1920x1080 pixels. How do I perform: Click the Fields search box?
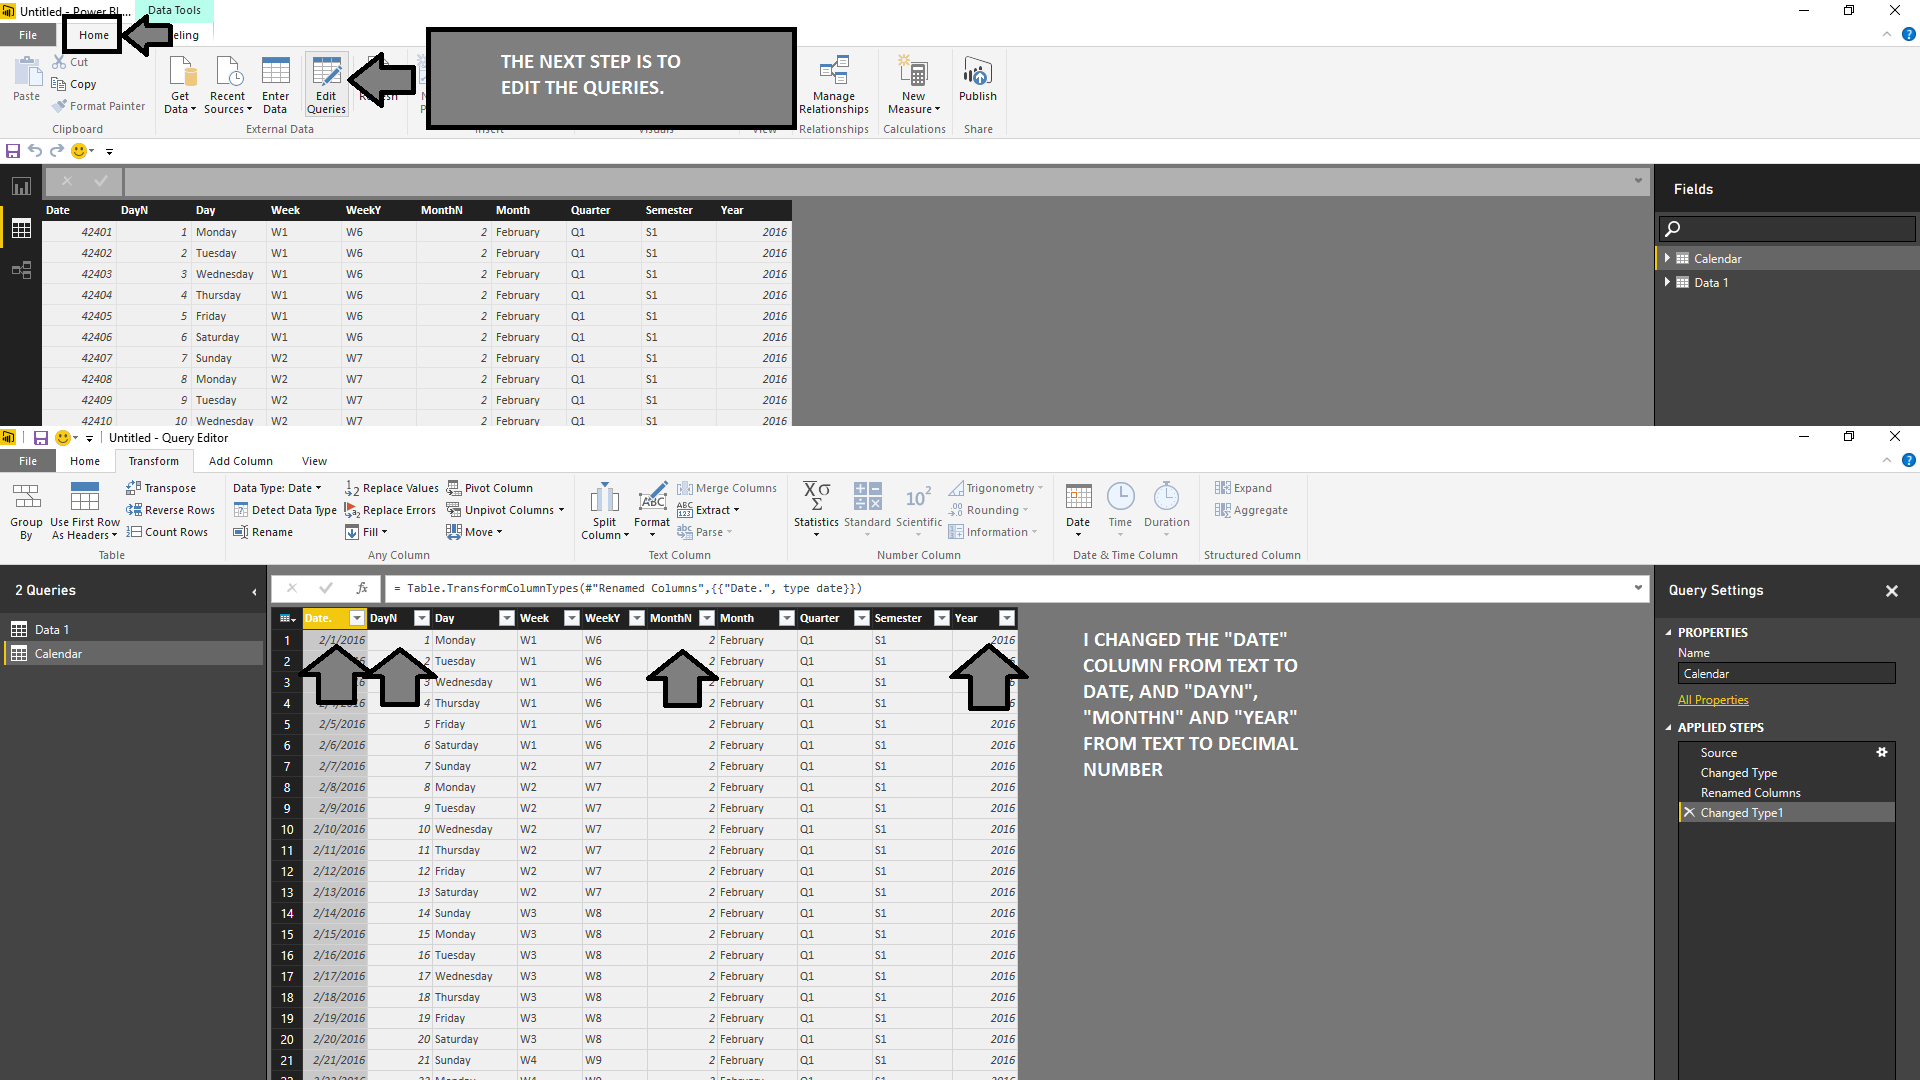(x=1787, y=229)
